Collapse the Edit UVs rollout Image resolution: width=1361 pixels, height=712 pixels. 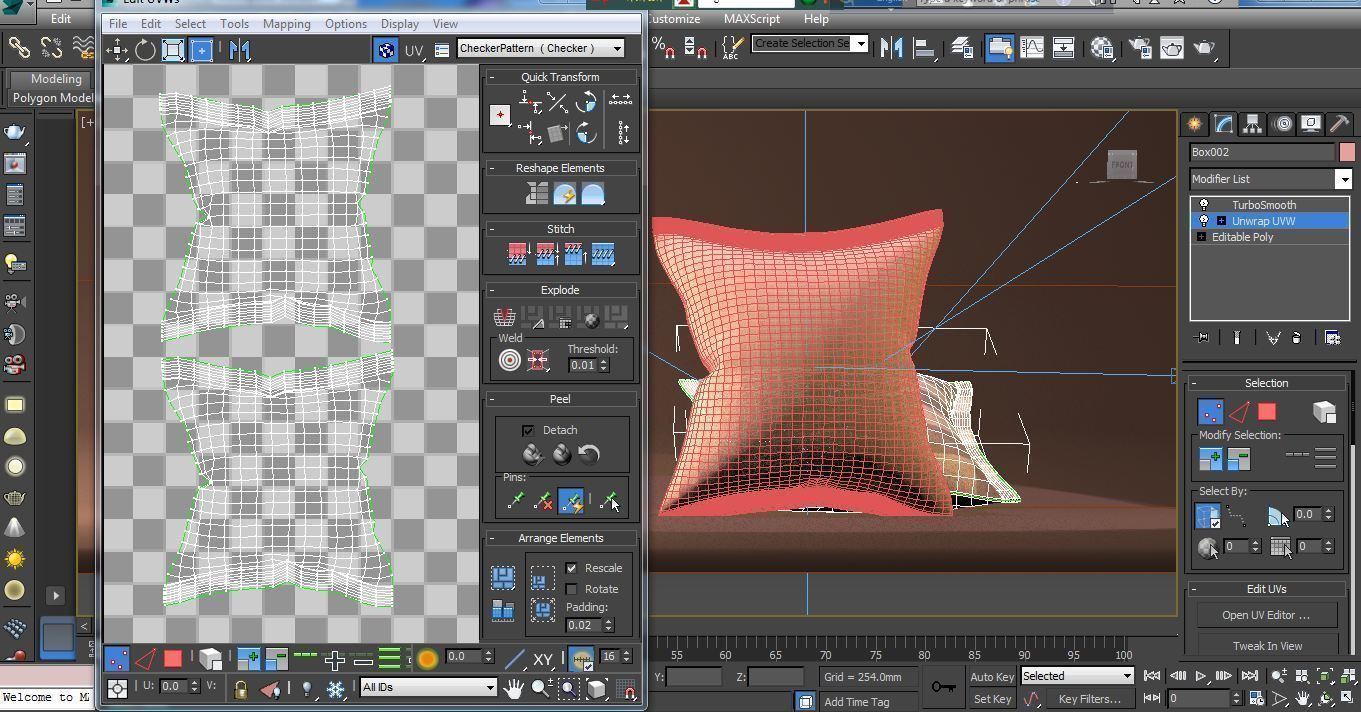point(1266,589)
